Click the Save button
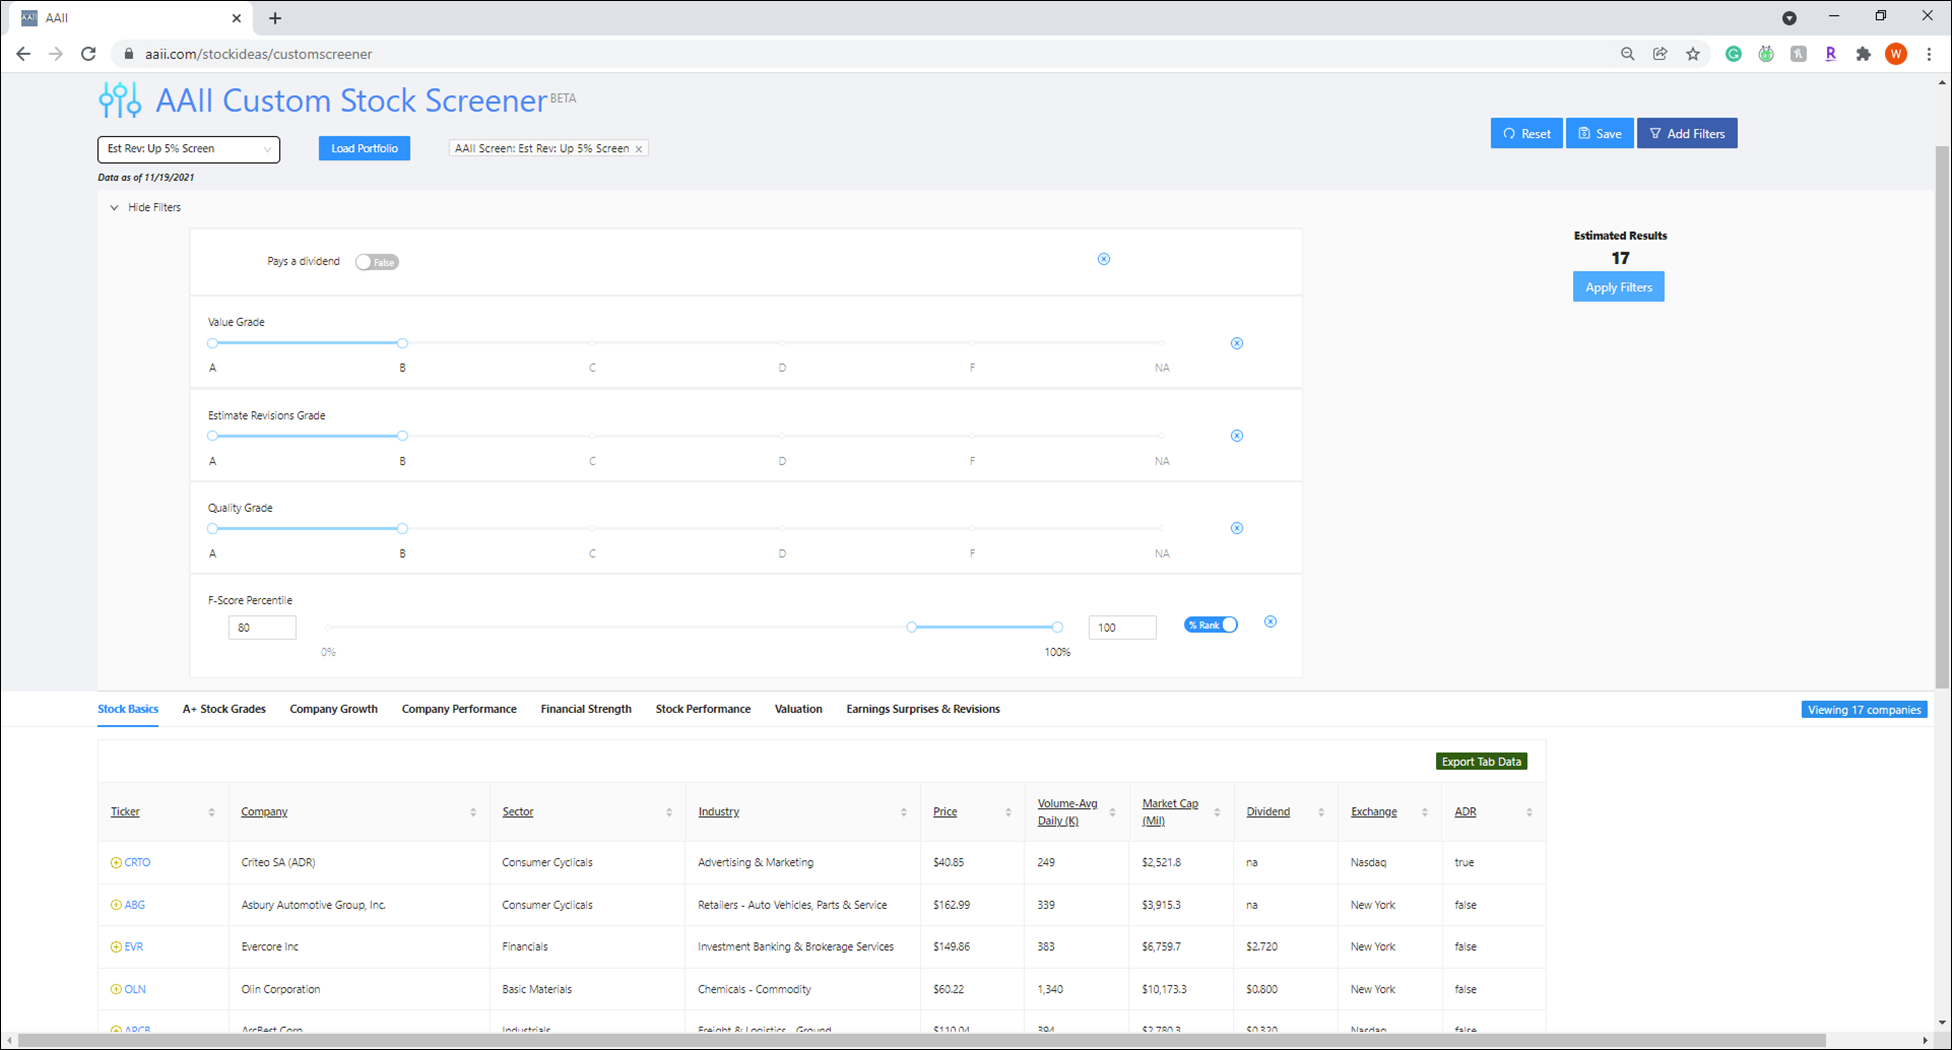Screen dimensions: 1952x1050 click(x=1600, y=134)
